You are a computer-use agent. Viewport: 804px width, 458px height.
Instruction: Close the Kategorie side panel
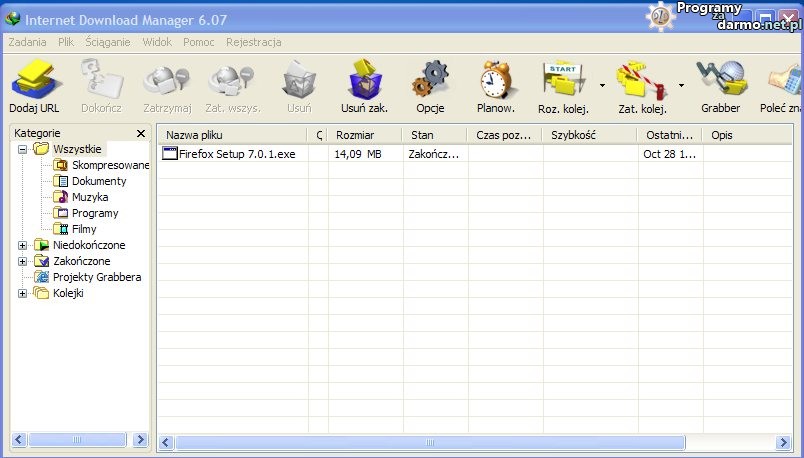click(x=141, y=133)
